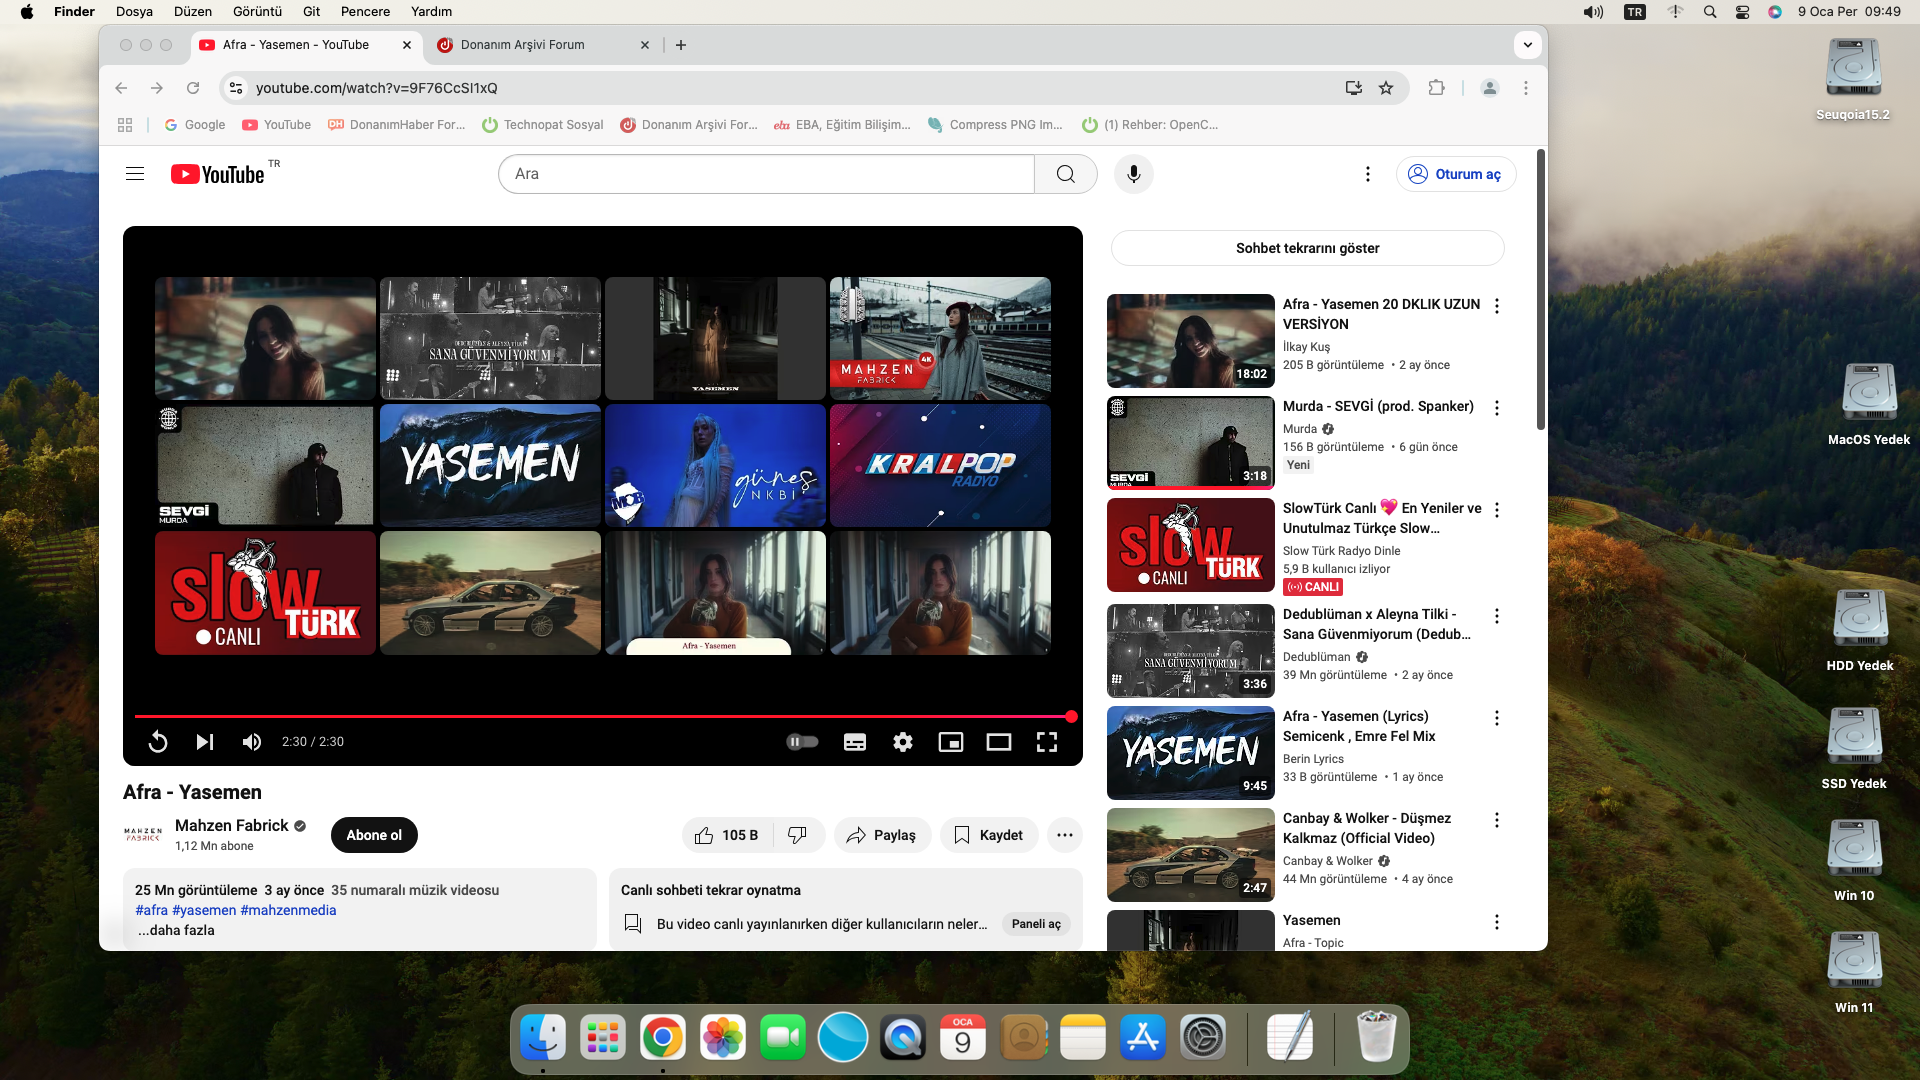
Task: Open the Yardım menu
Action: coord(431,12)
